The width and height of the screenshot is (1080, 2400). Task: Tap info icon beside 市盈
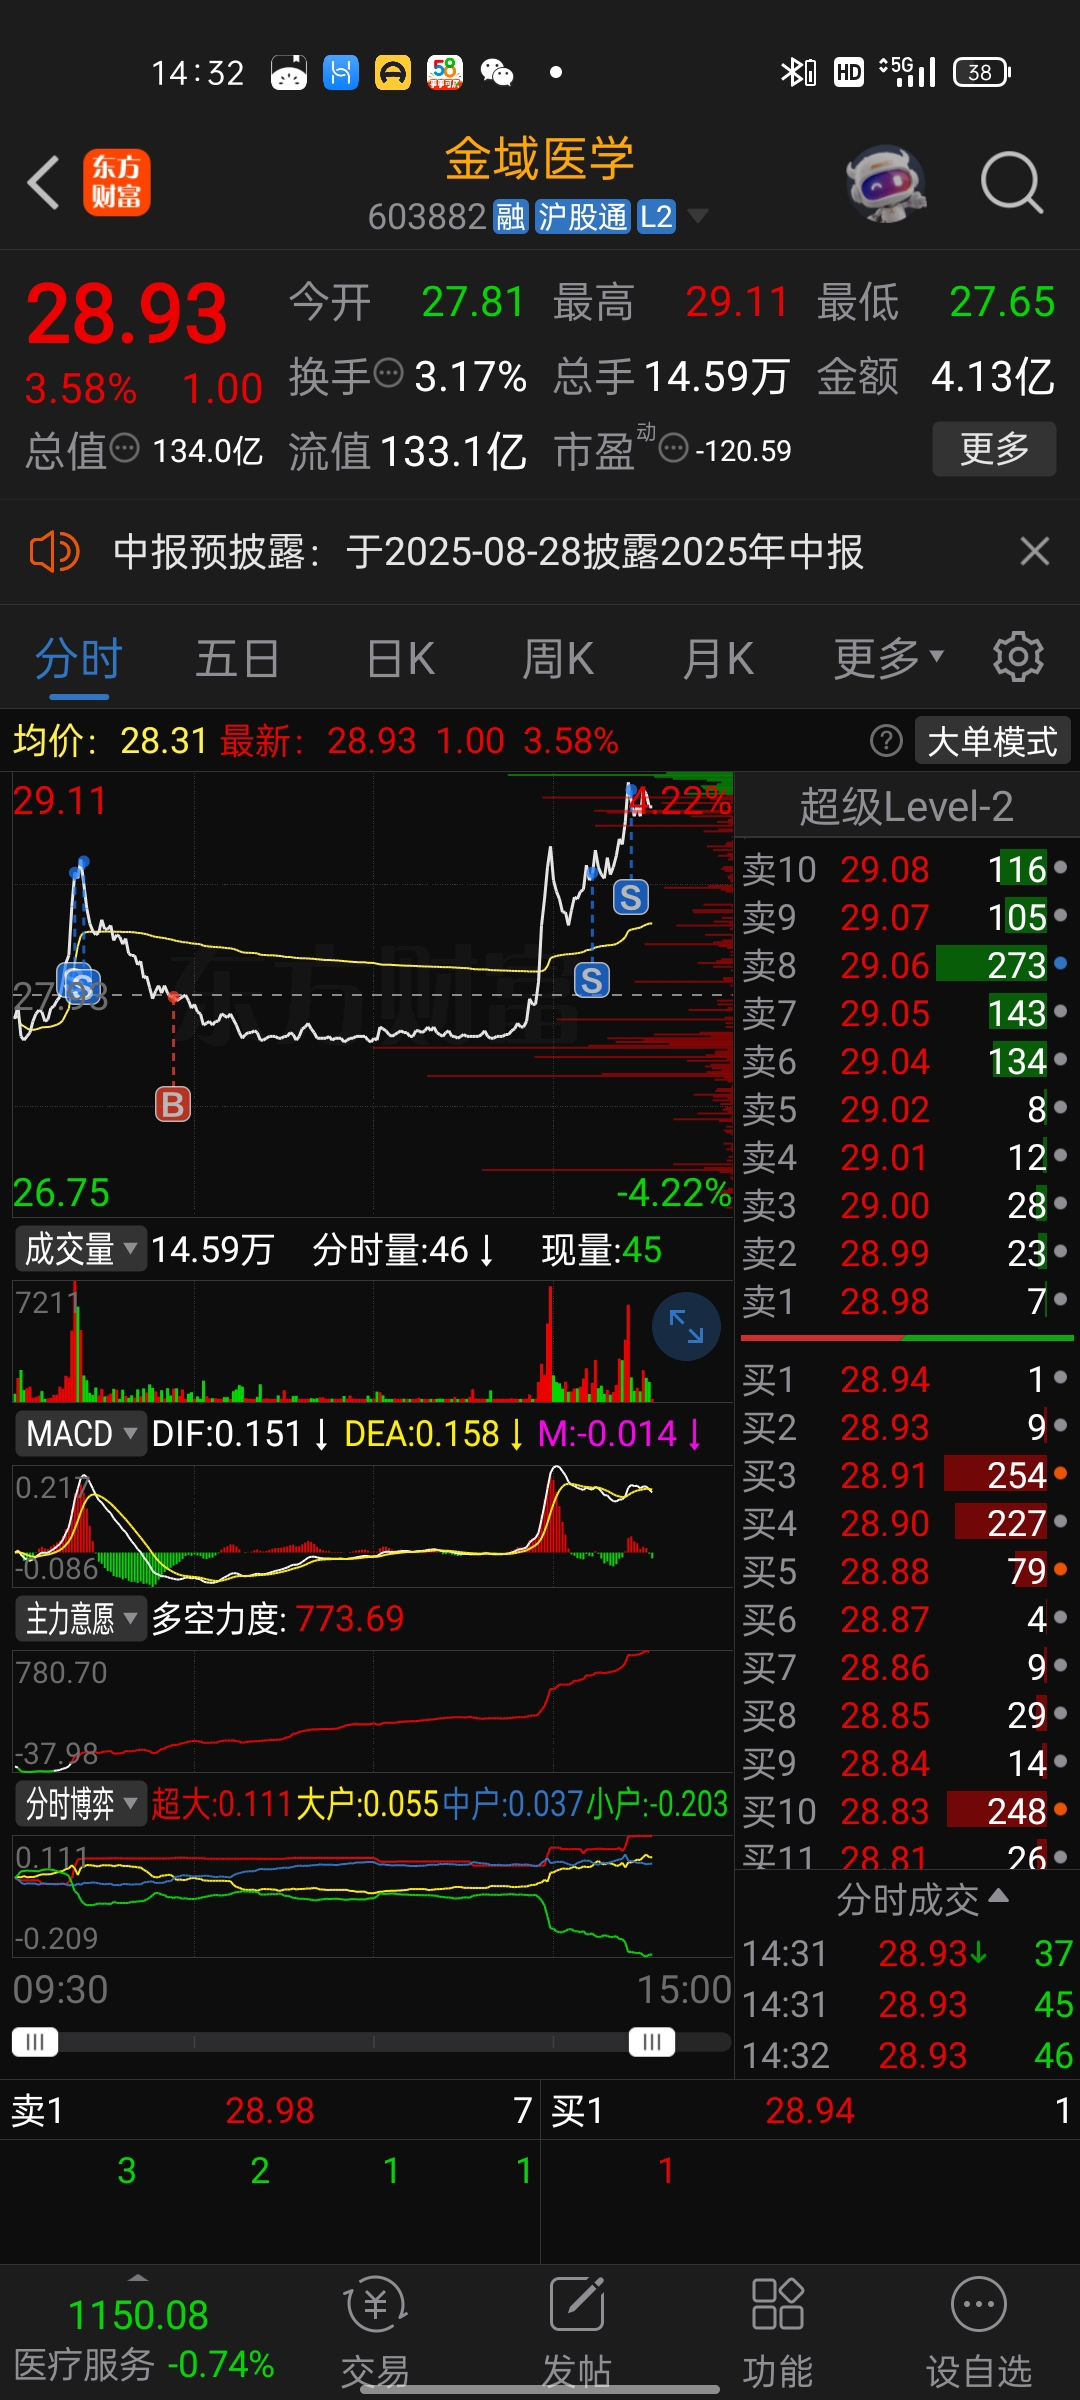[674, 447]
